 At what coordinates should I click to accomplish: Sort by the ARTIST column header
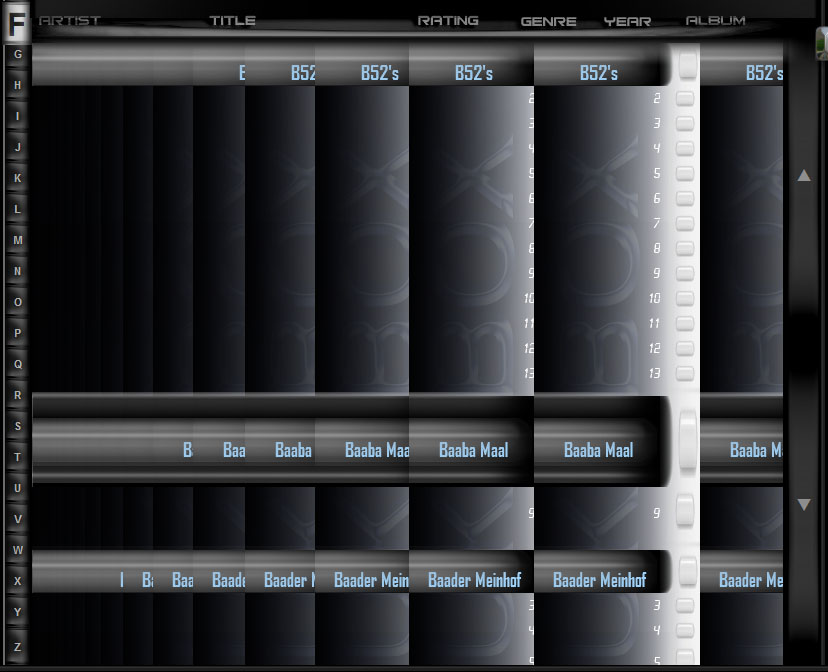click(70, 21)
